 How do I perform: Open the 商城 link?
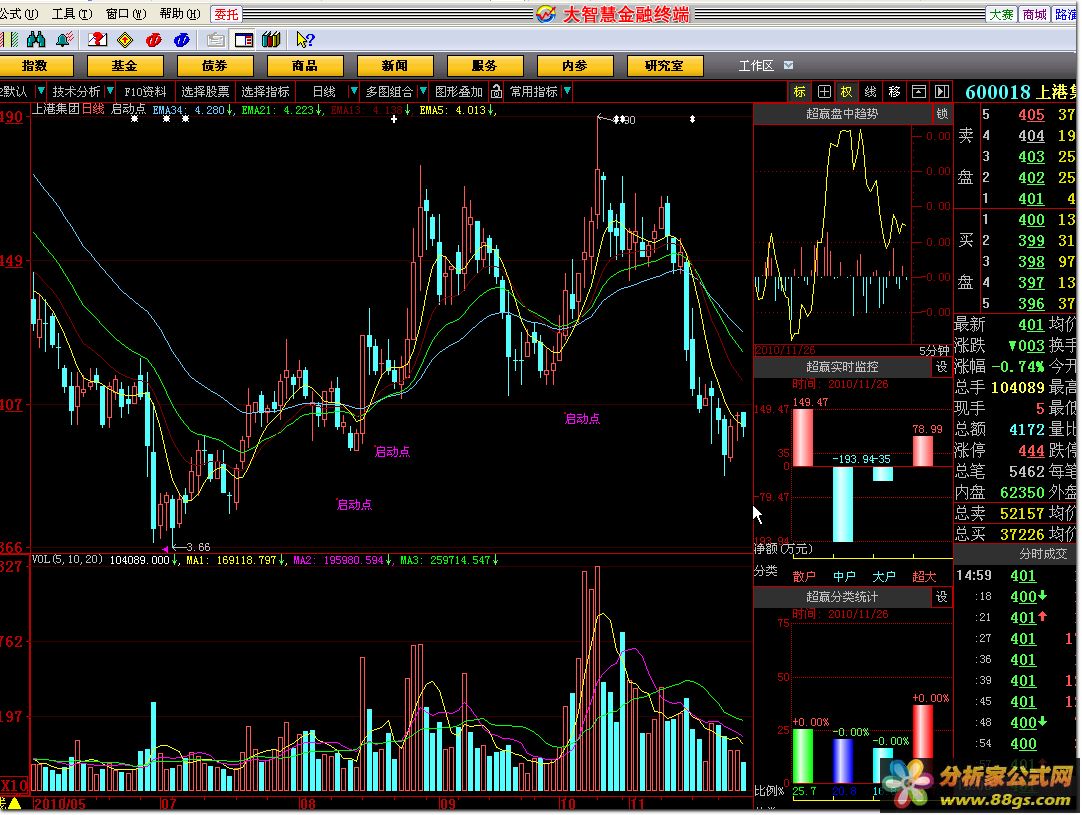[x=1034, y=14]
